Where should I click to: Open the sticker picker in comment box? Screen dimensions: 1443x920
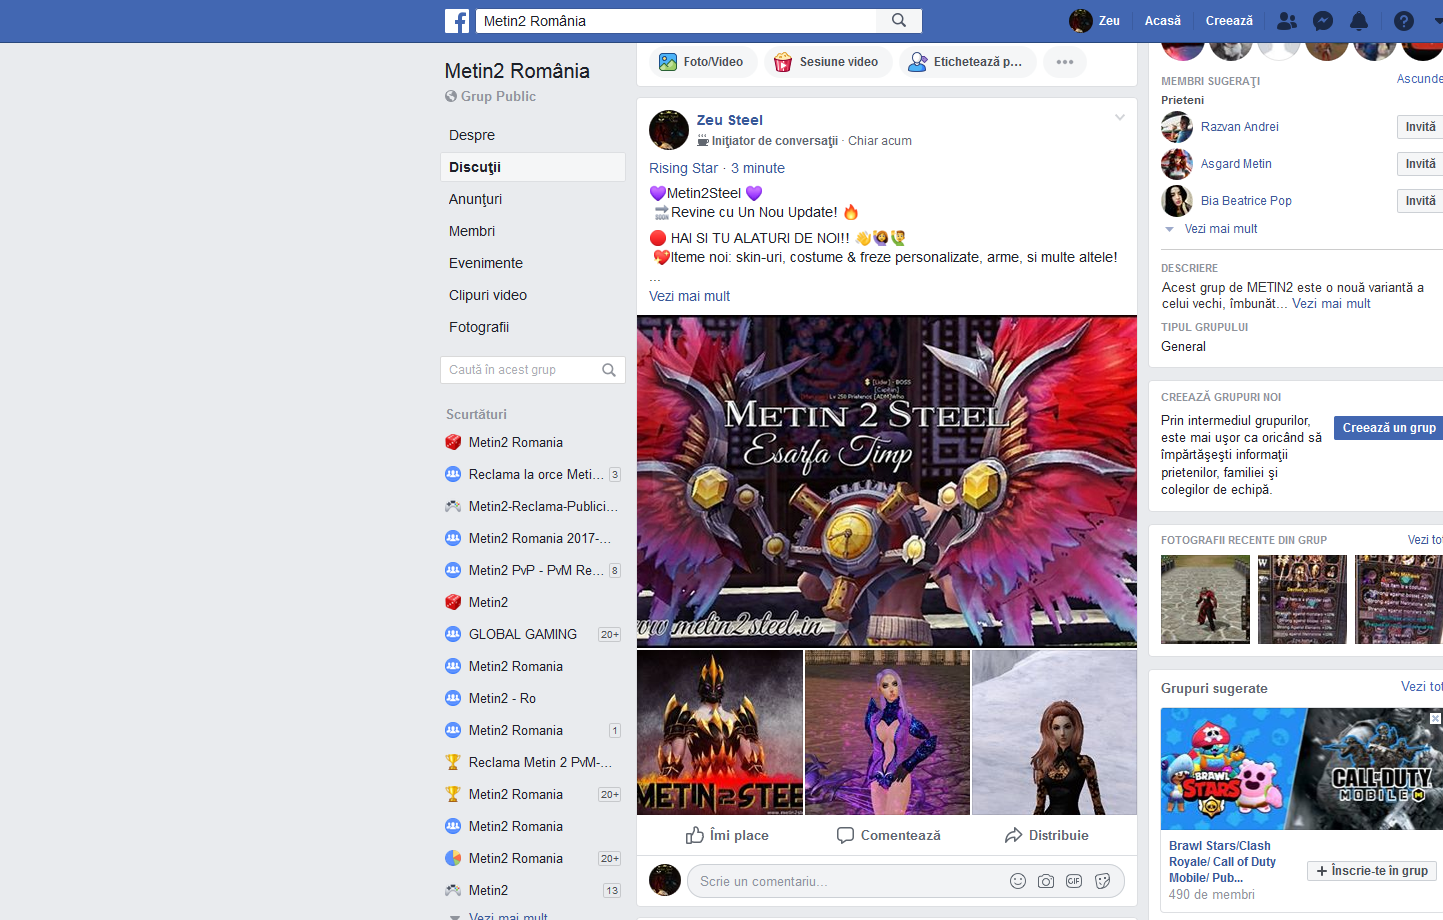[x=1103, y=881]
